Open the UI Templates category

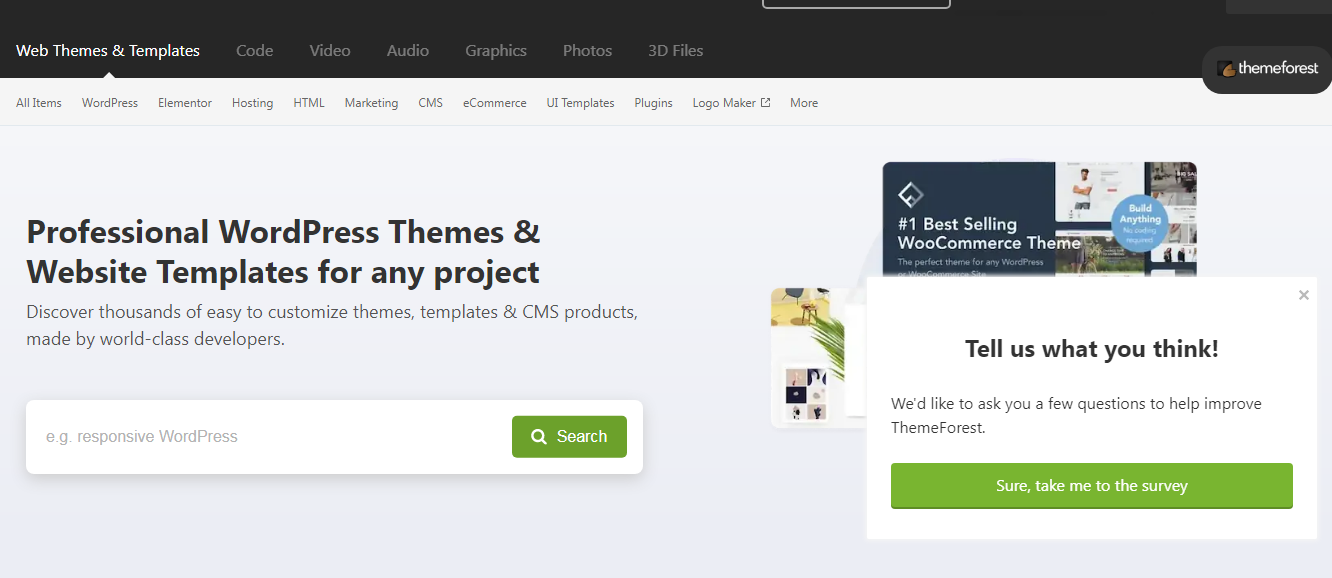point(580,103)
